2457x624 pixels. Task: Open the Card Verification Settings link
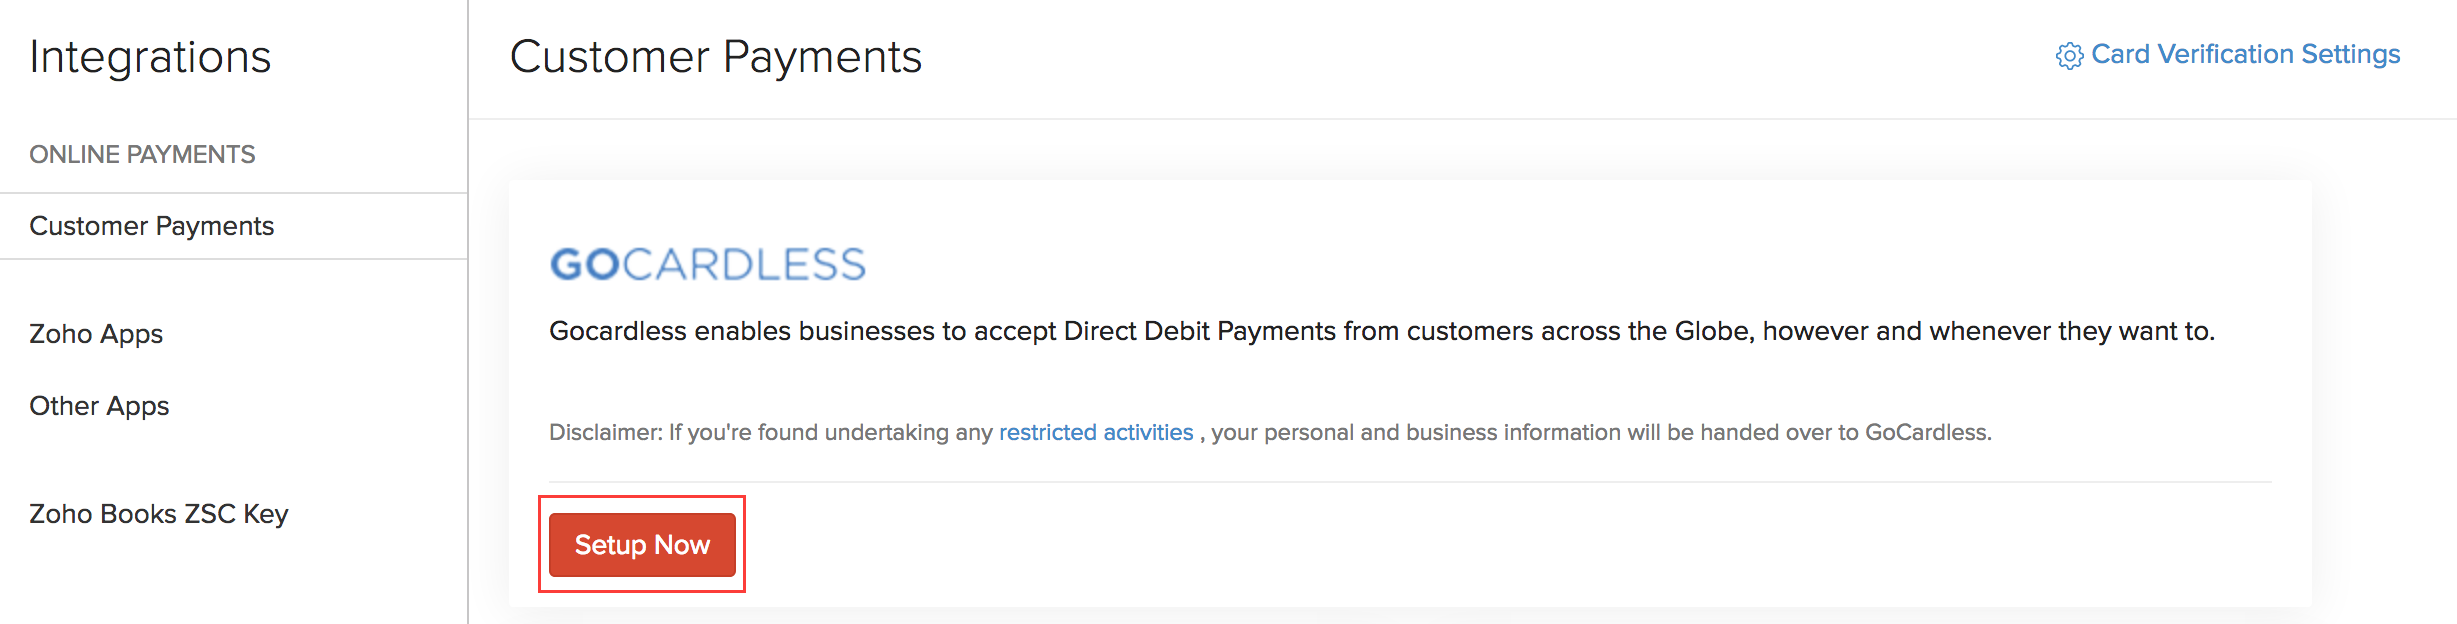tap(2245, 54)
